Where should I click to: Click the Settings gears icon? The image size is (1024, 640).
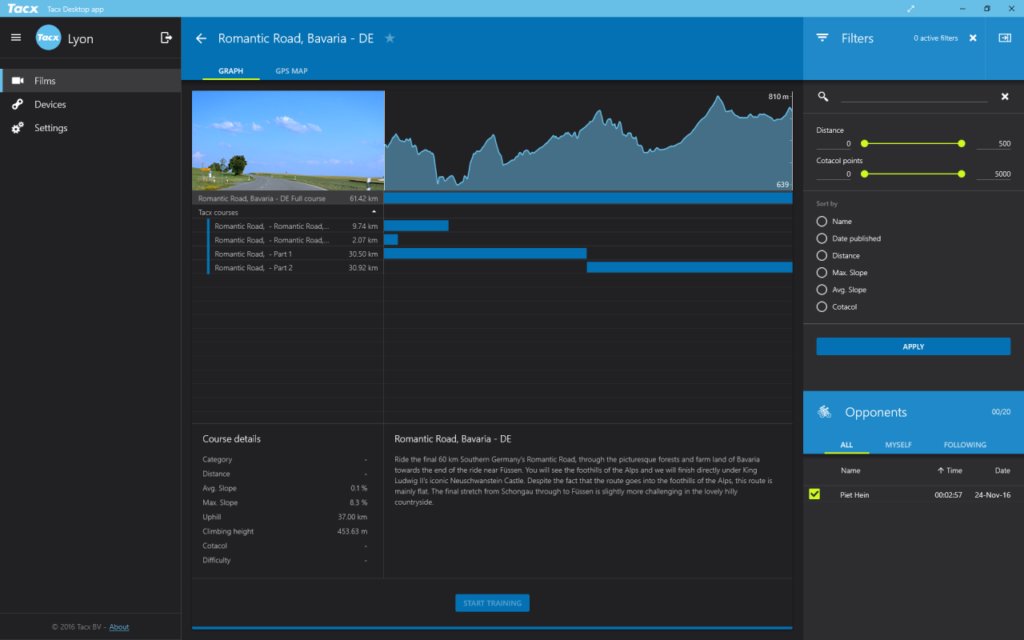coord(18,128)
